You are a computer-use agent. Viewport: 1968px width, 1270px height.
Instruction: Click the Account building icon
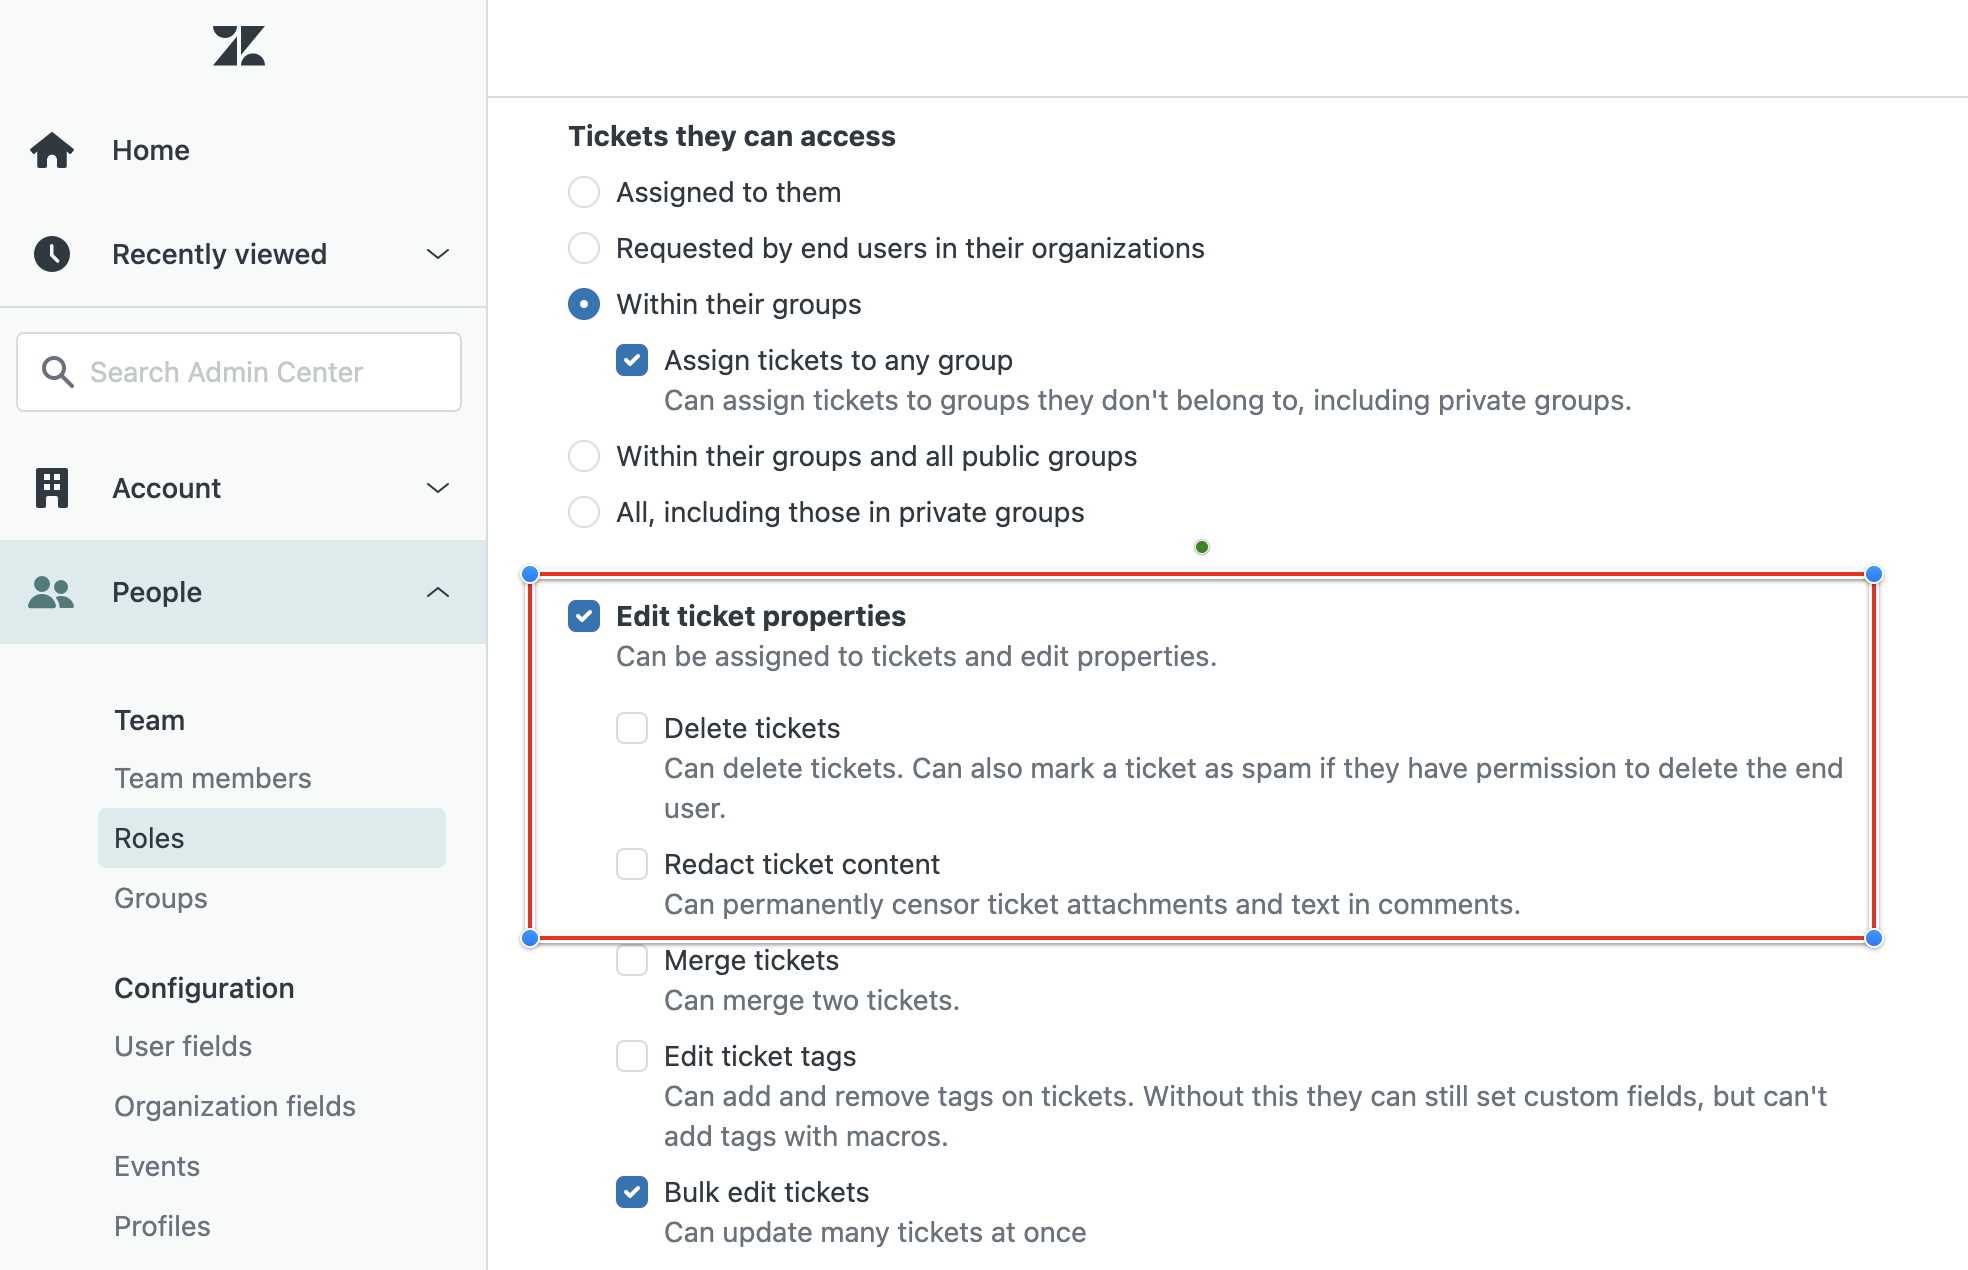(52, 488)
